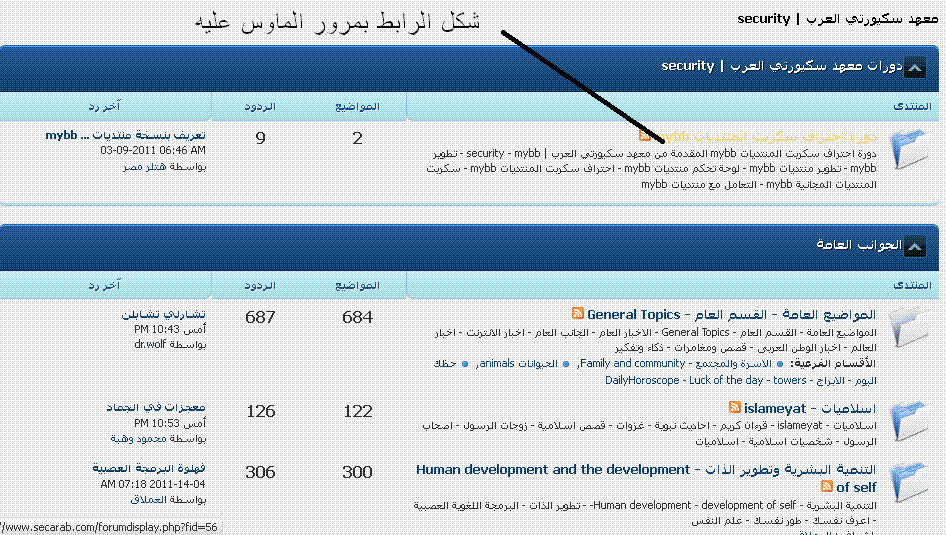Viewport: 946px width, 535px height.
Task: Open the Family and community subforum
Action: [676, 364]
